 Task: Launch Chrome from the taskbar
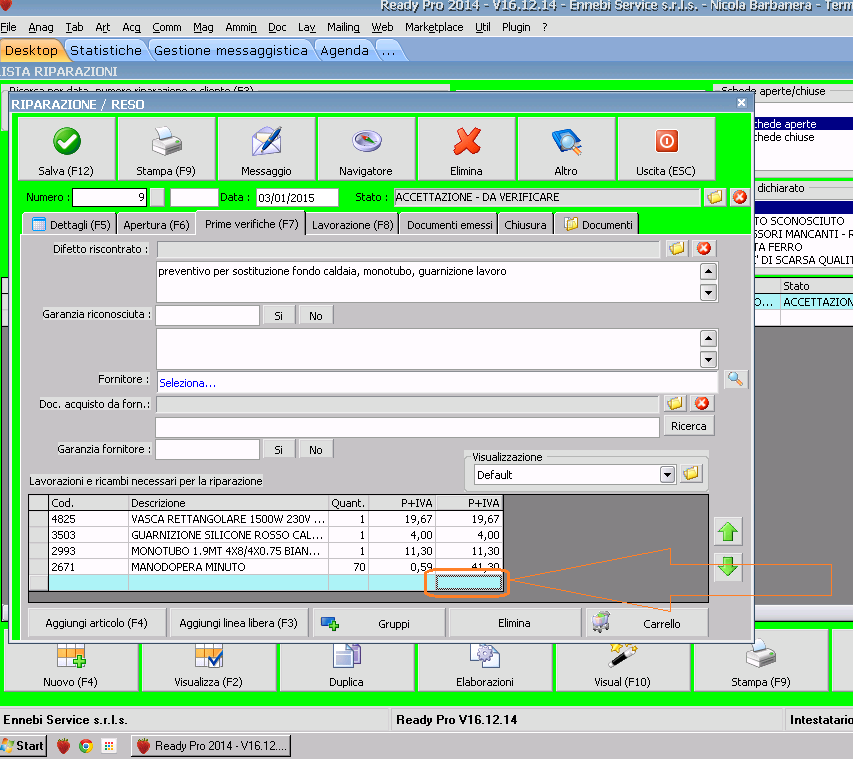click(x=86, y=745)
